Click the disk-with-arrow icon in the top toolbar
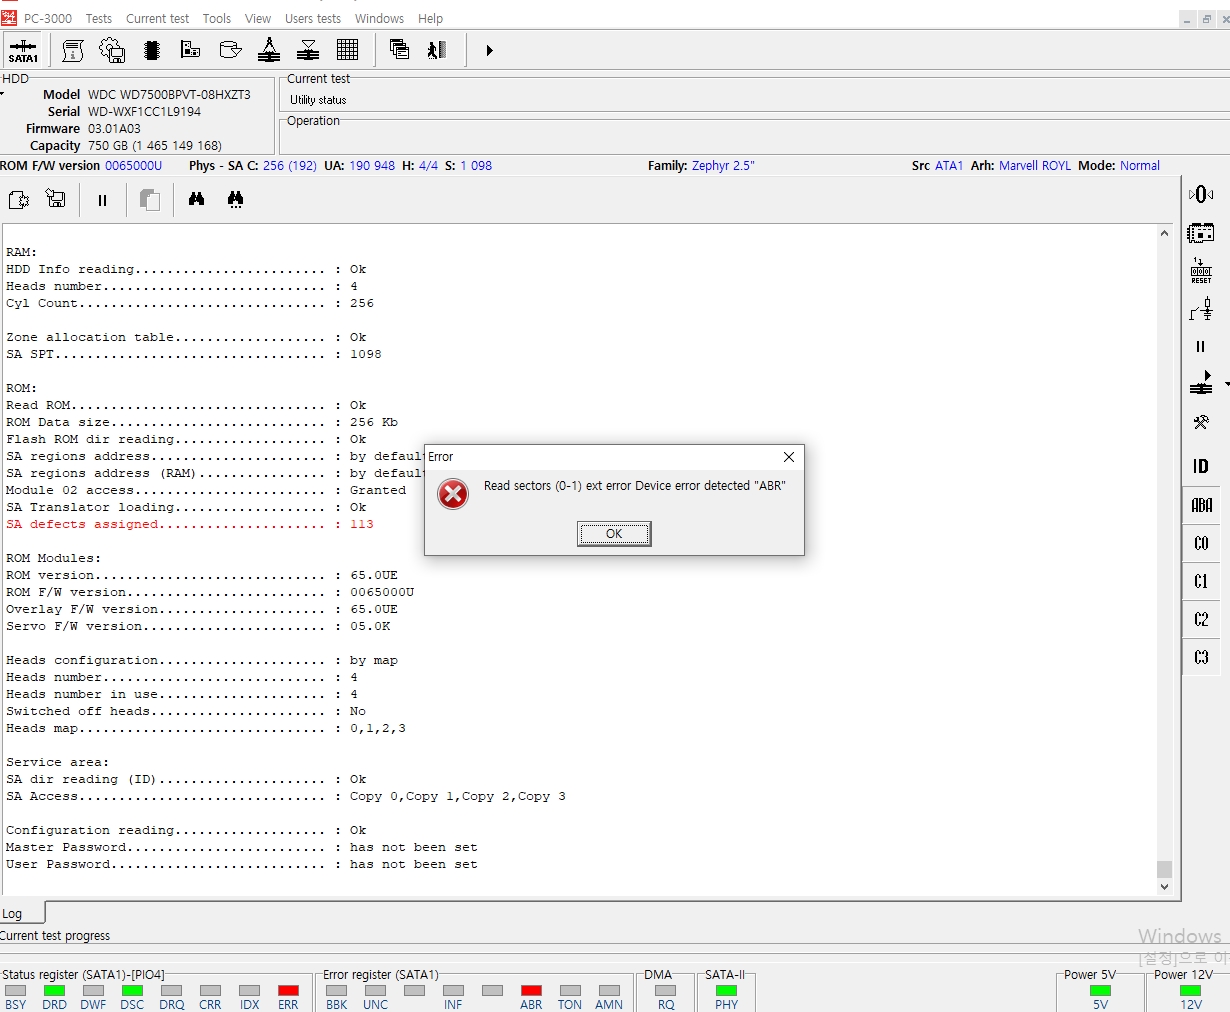The height and width of the screenshot is (1012, 1230). pyautogui.click(x=230, y=50)
